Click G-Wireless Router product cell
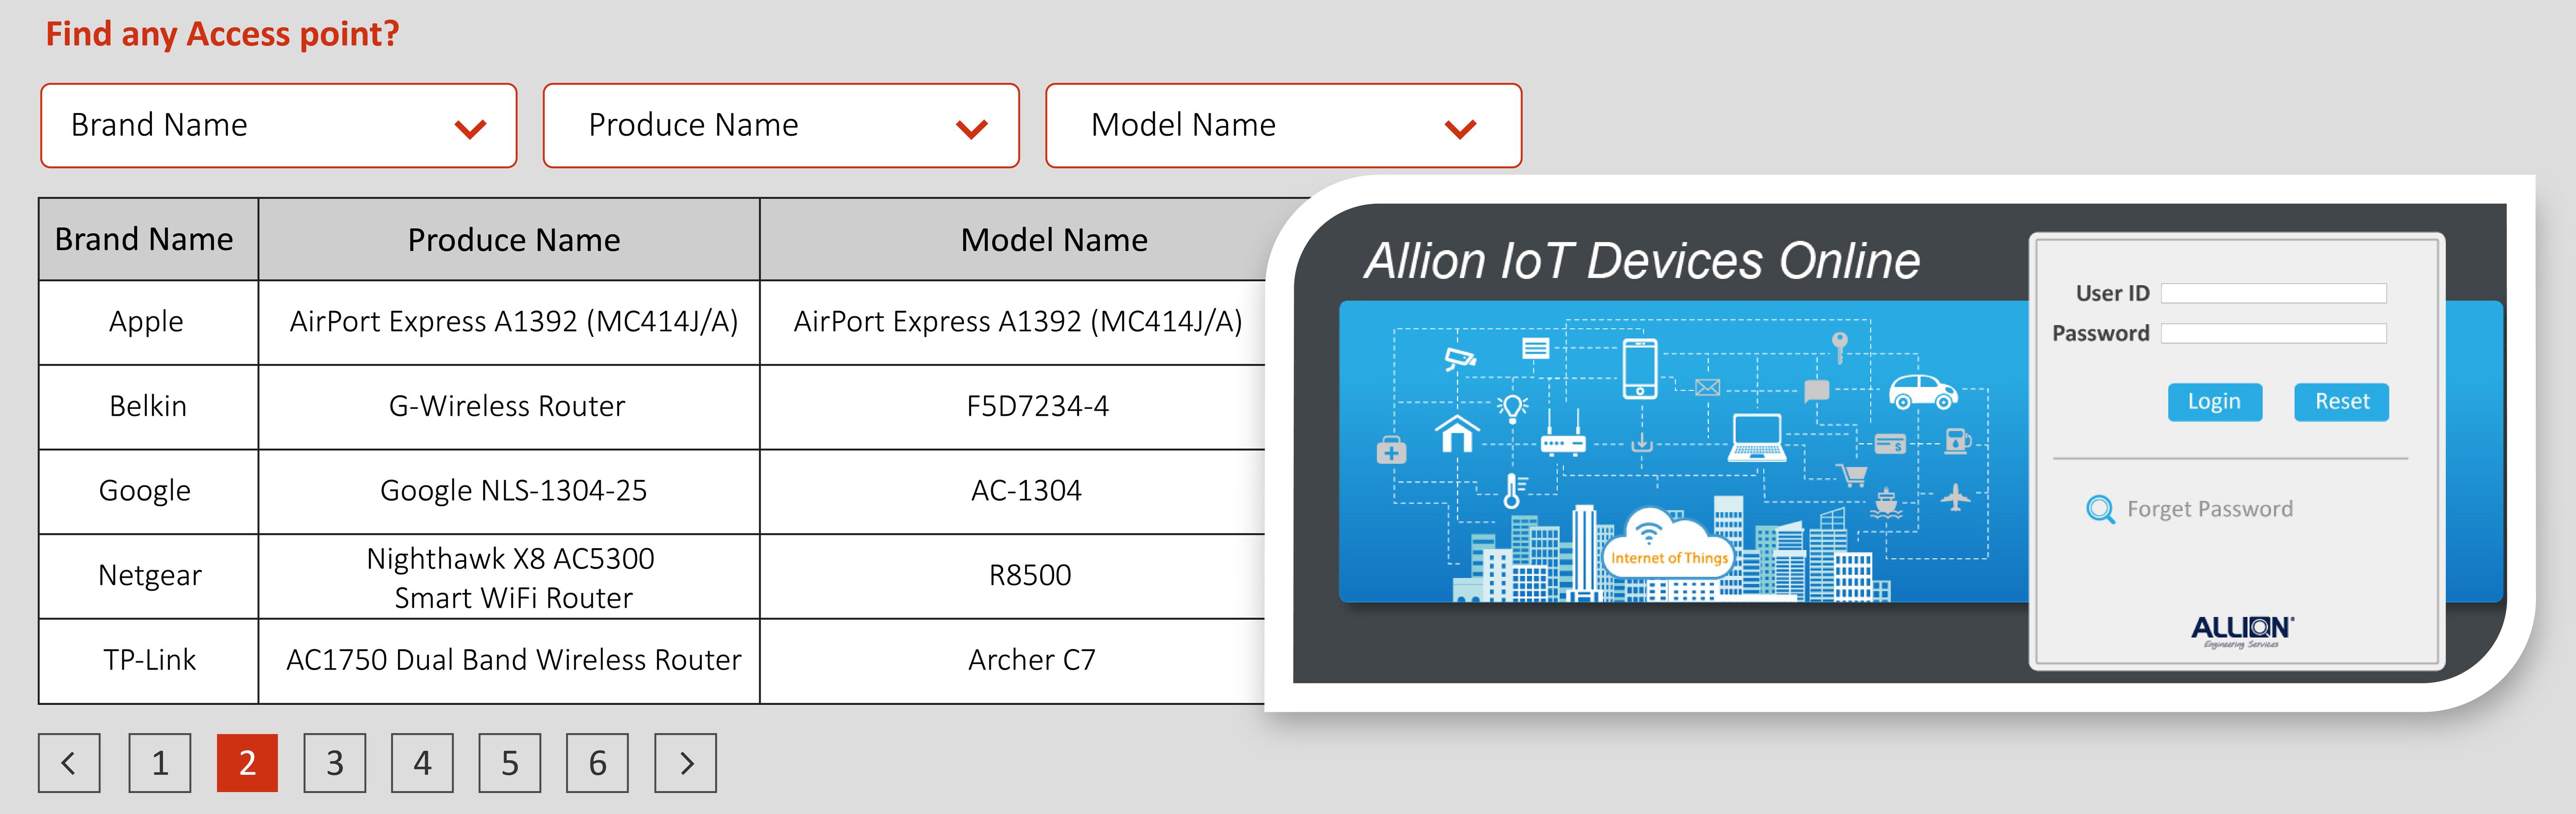Screen dimensions: 2576x814 [x=509, y=406]
